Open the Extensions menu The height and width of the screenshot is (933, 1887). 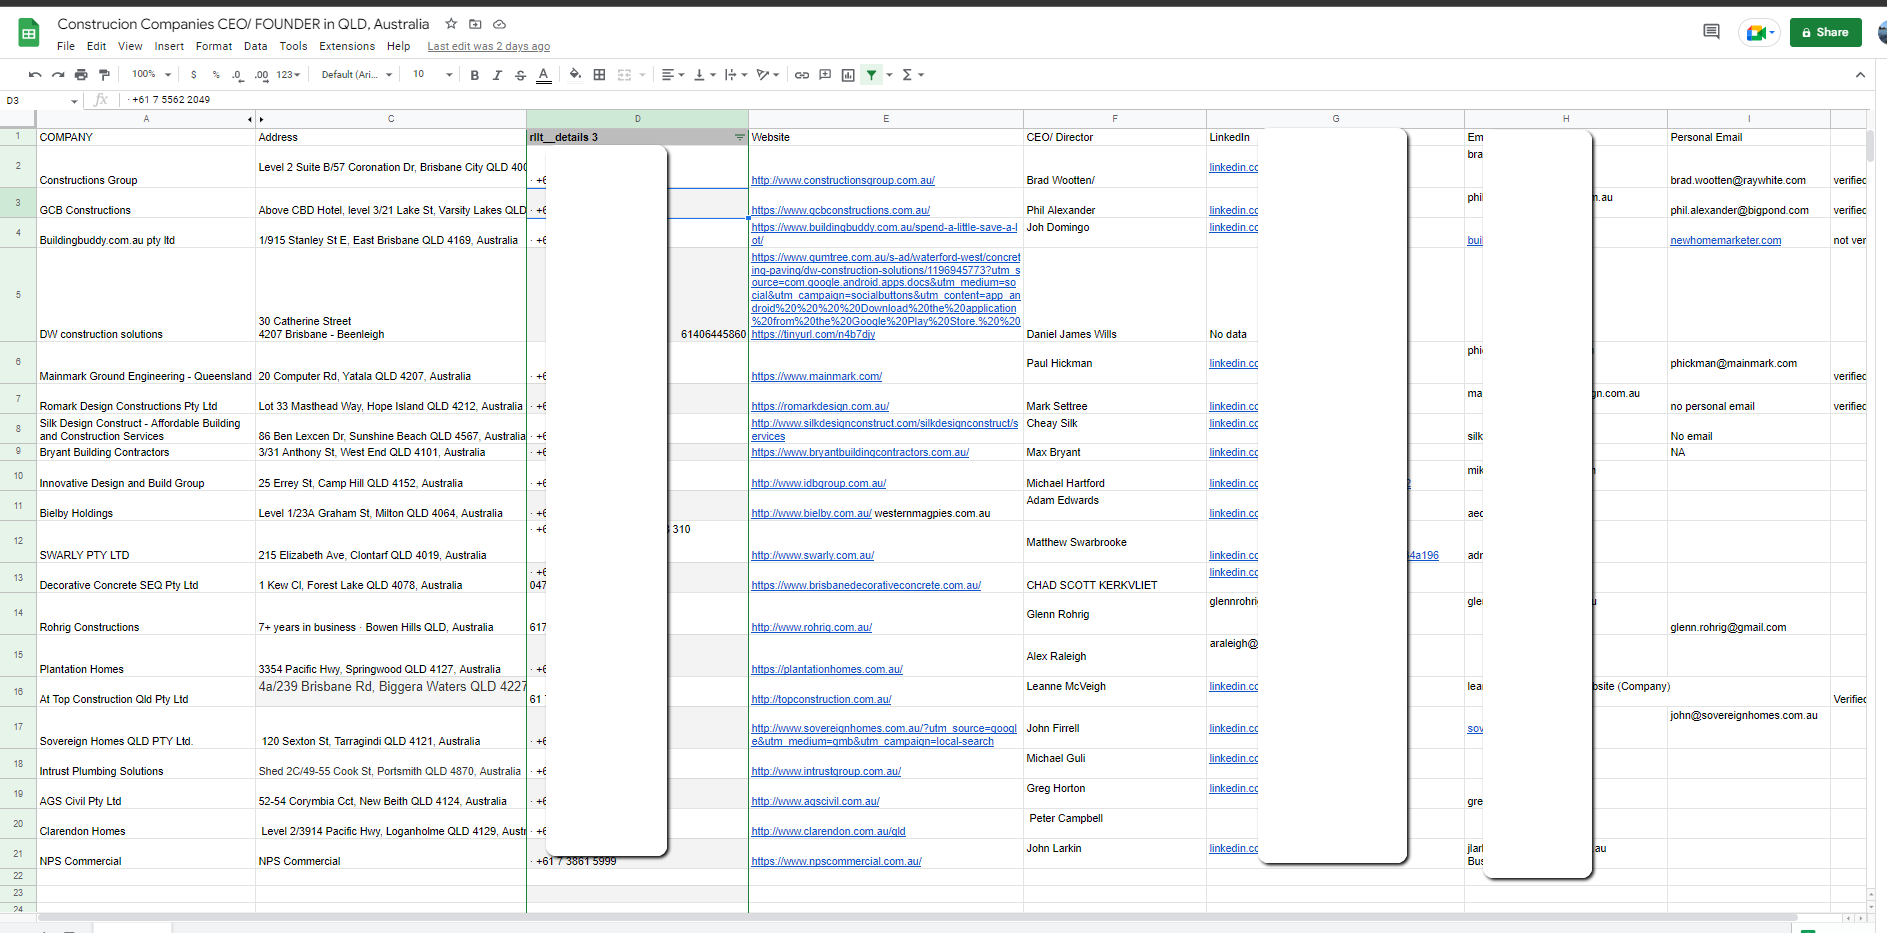346,46
